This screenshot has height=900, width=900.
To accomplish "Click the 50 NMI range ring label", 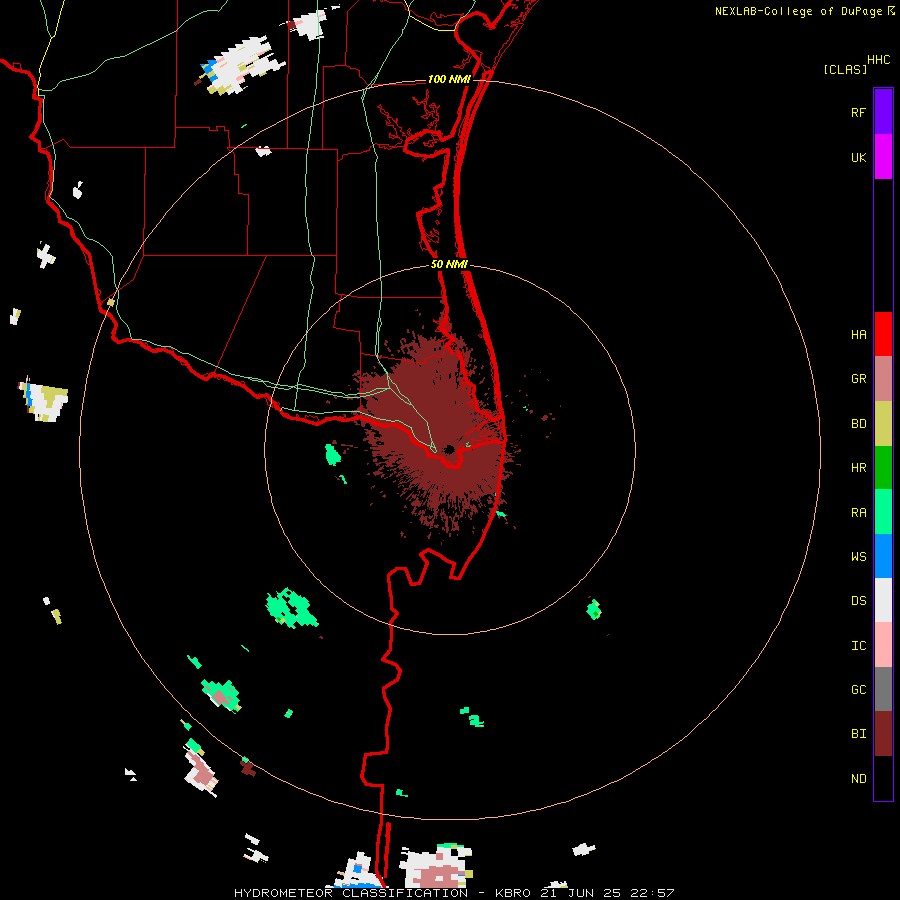I will click(x=449, y=264).
